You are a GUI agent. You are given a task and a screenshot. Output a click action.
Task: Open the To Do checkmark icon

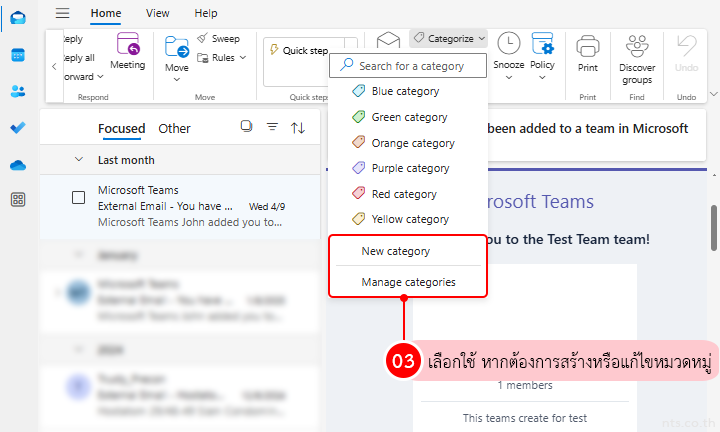(18, 127)
